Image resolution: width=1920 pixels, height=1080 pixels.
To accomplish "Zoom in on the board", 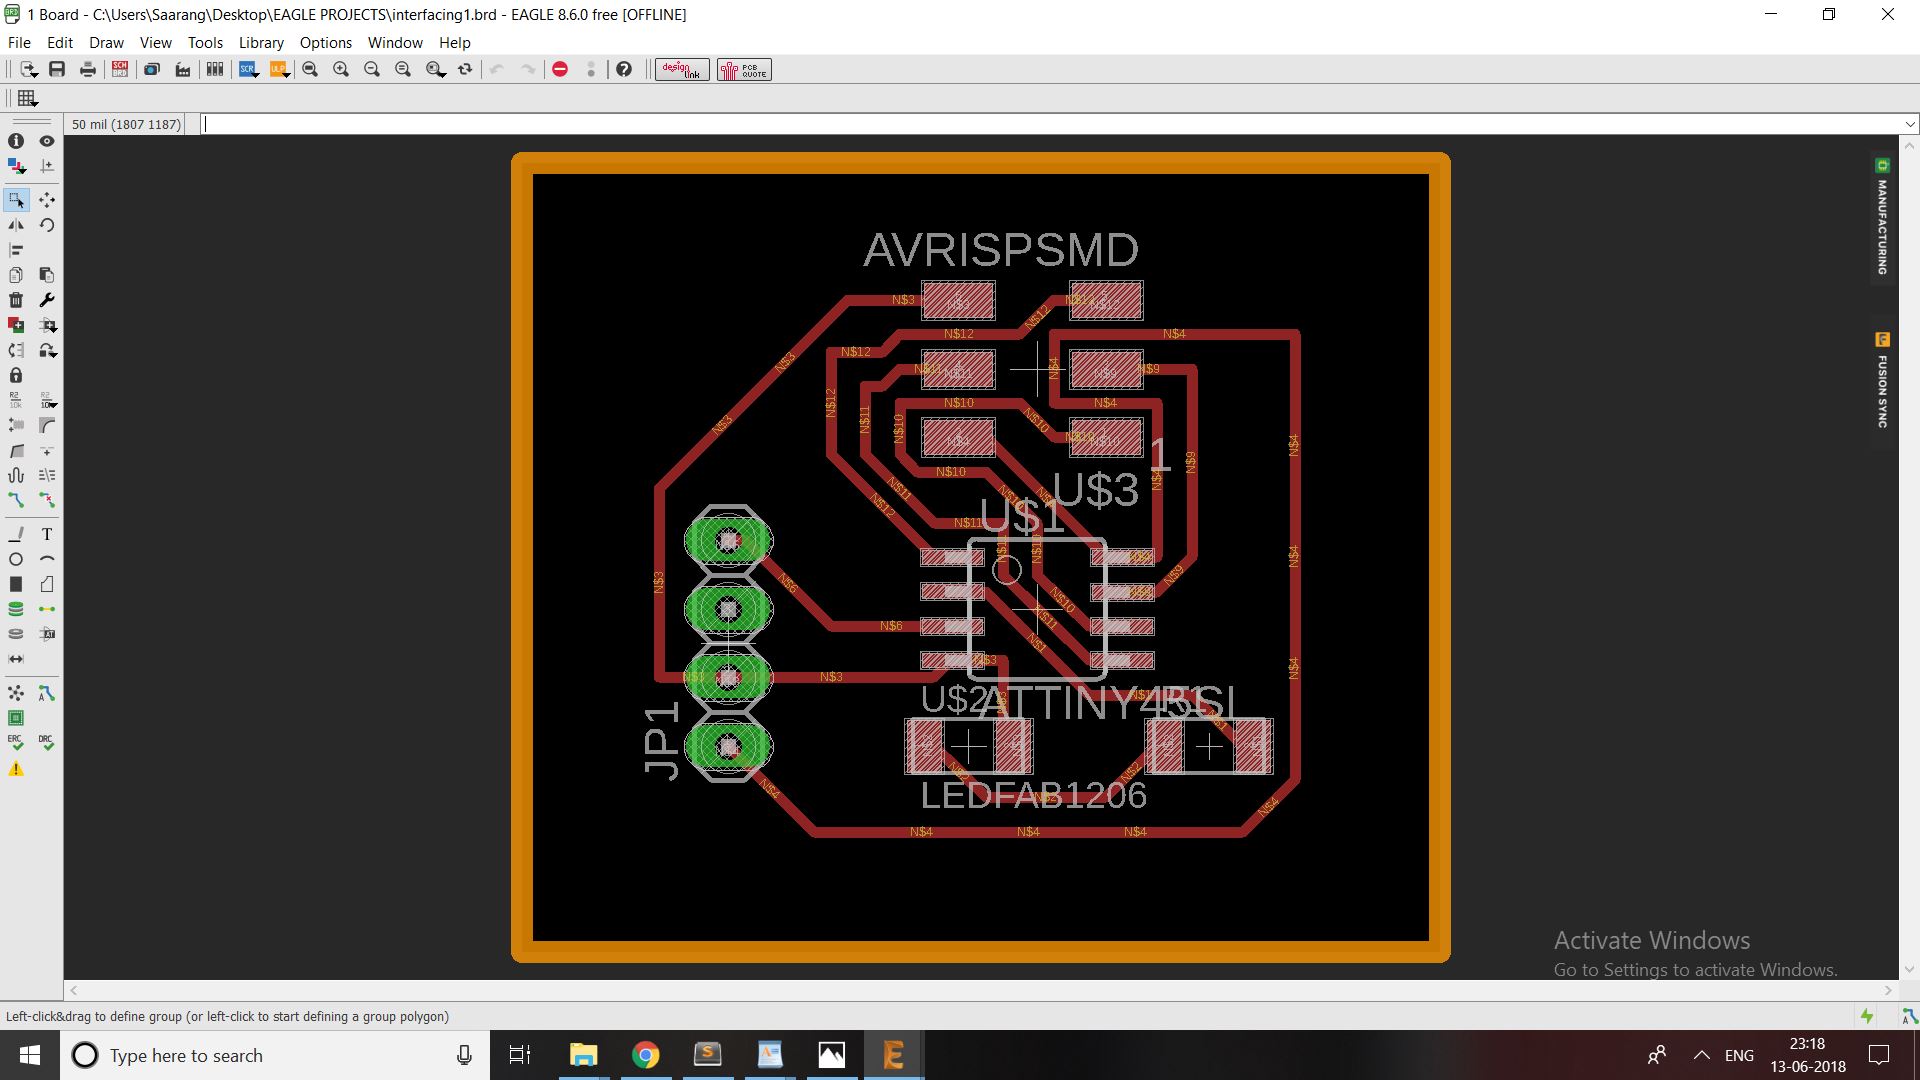I will (x=341, y=69).
